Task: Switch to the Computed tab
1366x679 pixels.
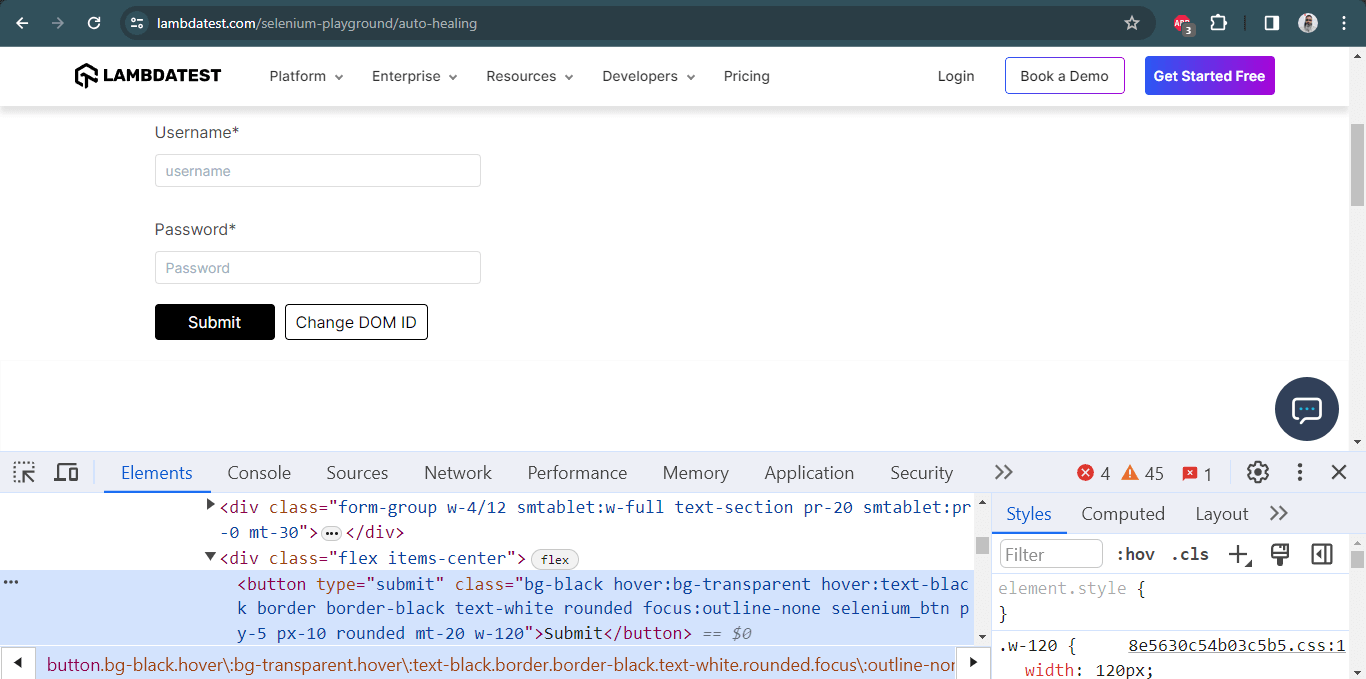Action: click(x=1122, y=513)
